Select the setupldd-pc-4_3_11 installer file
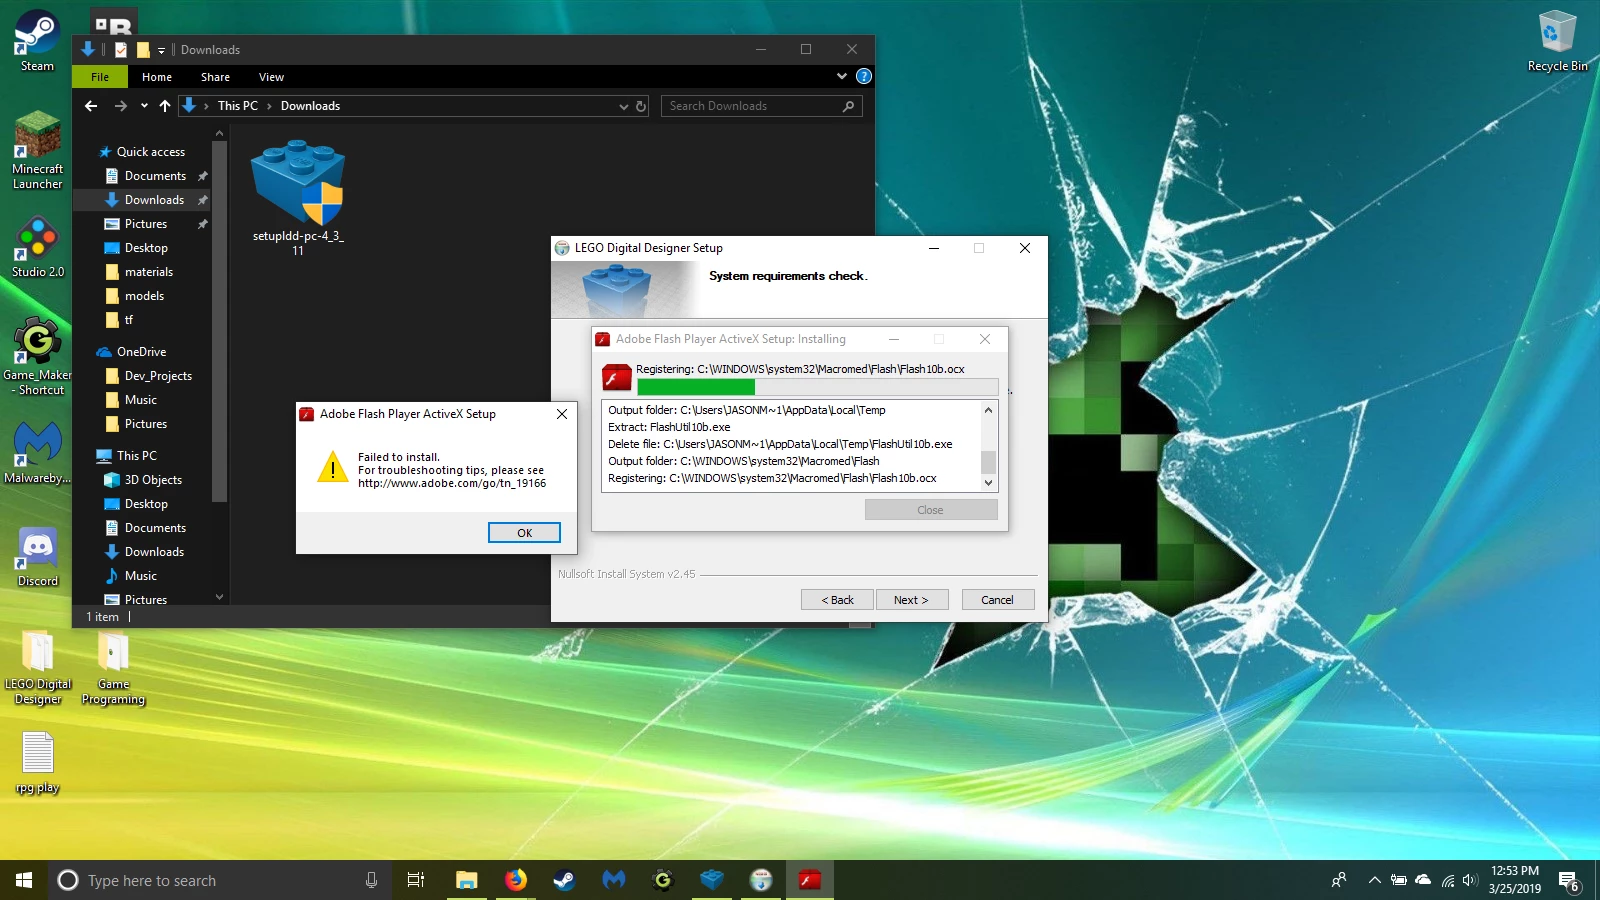Viewport: 1600px width, 900px height. (x=298, y=198)
